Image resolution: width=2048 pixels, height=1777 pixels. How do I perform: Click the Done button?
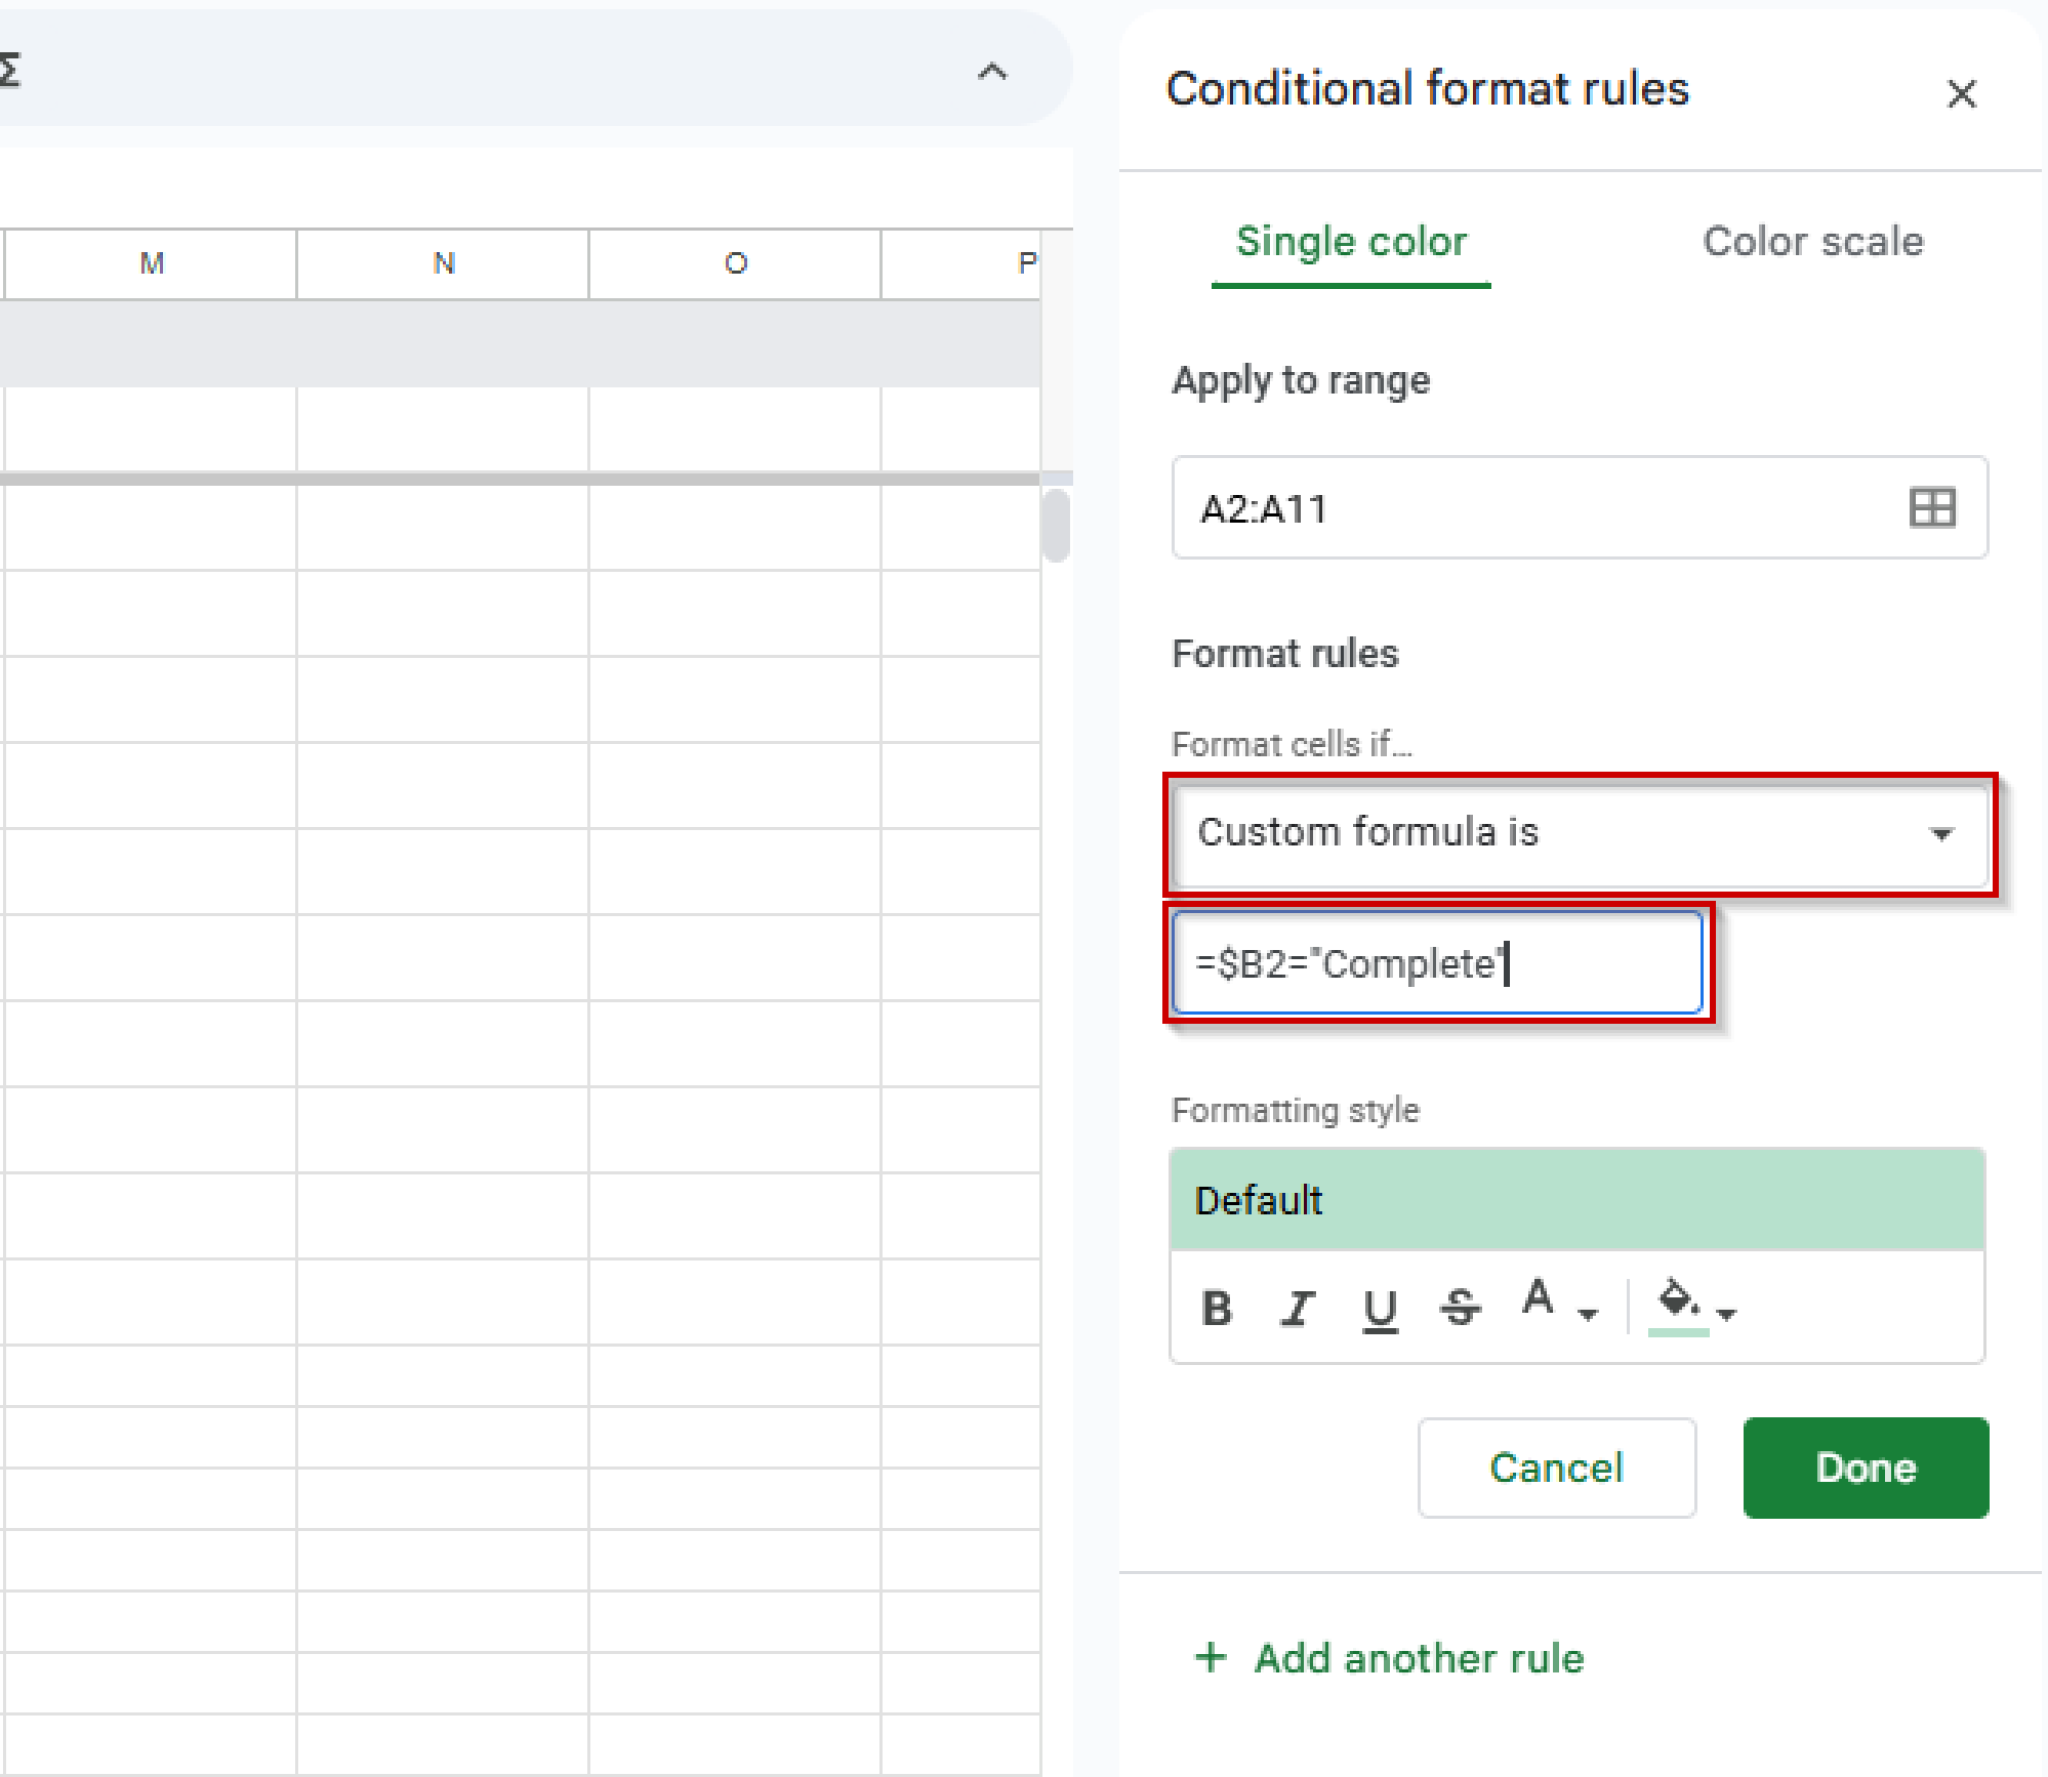point(1864,1467)
